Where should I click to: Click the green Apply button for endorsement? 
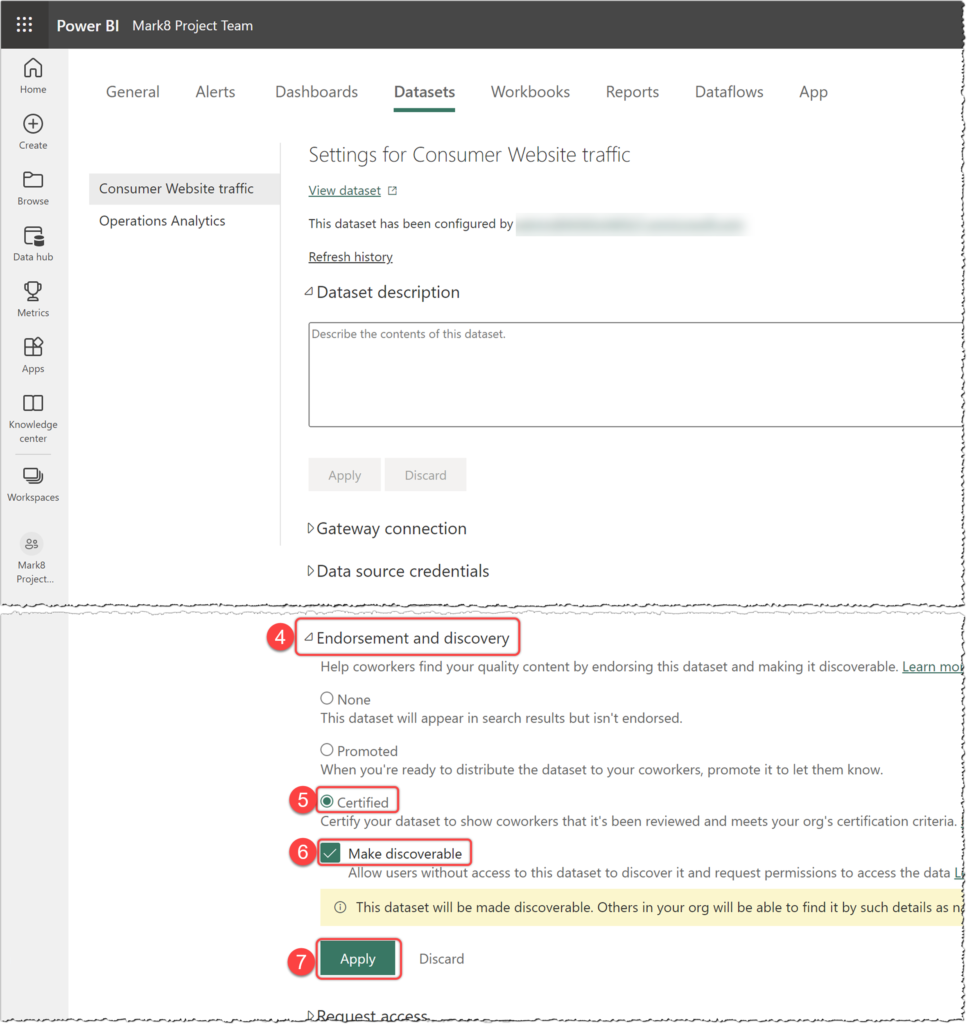(x=358, y=959)
